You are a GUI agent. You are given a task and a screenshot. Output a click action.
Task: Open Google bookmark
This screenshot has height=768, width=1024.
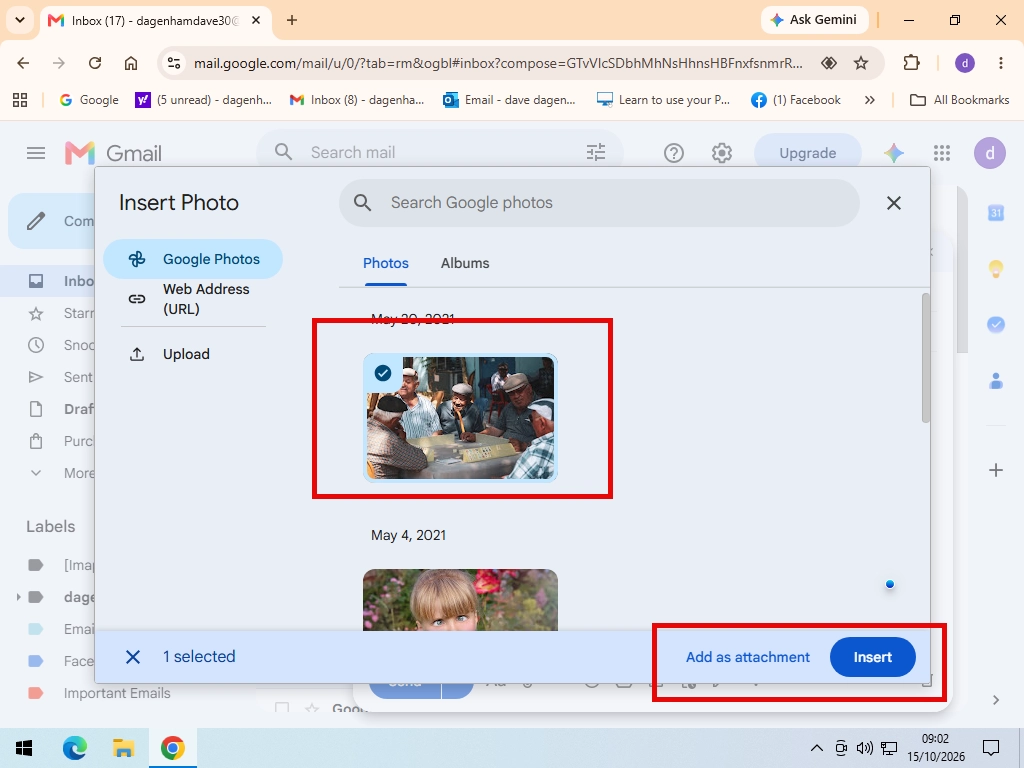point(89,100)
